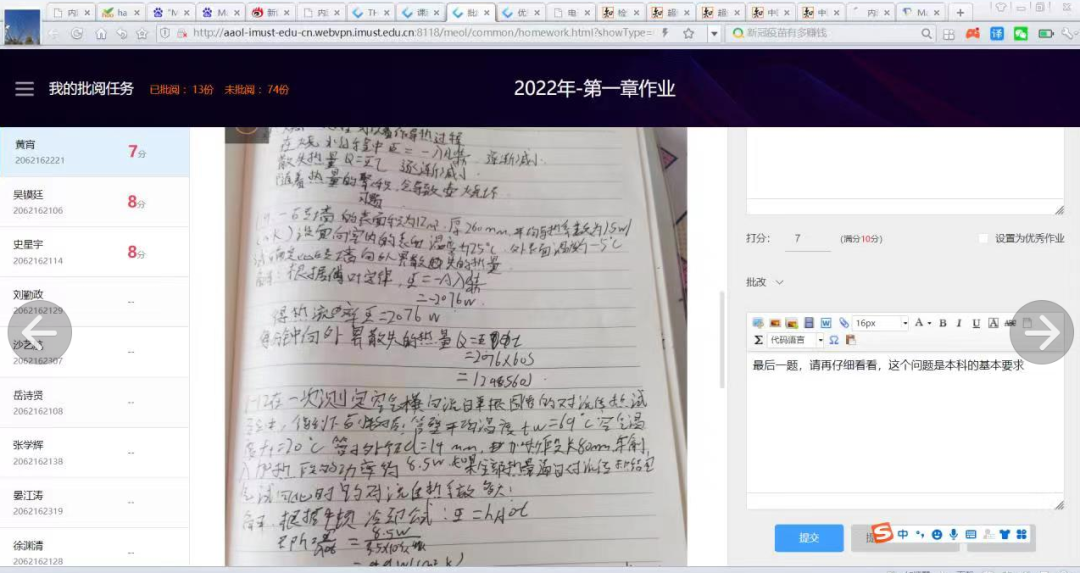Insert formula with the sigma icon

pyautogui.click(x=758, y=340)
